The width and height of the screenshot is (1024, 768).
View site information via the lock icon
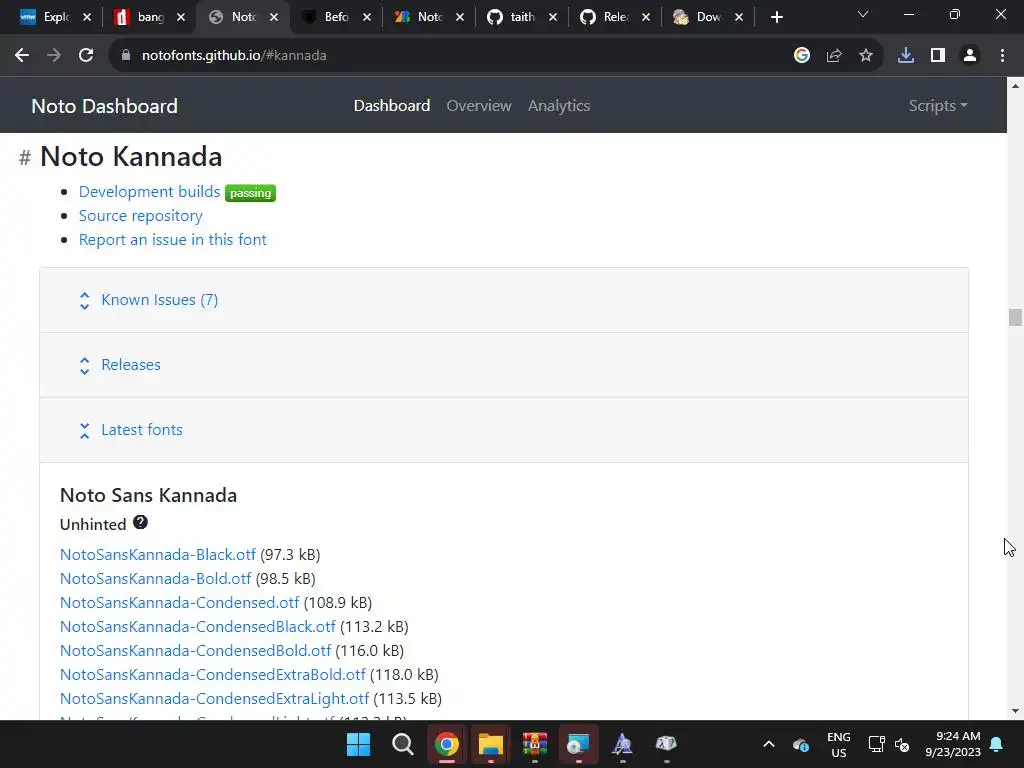coord(126,56)
